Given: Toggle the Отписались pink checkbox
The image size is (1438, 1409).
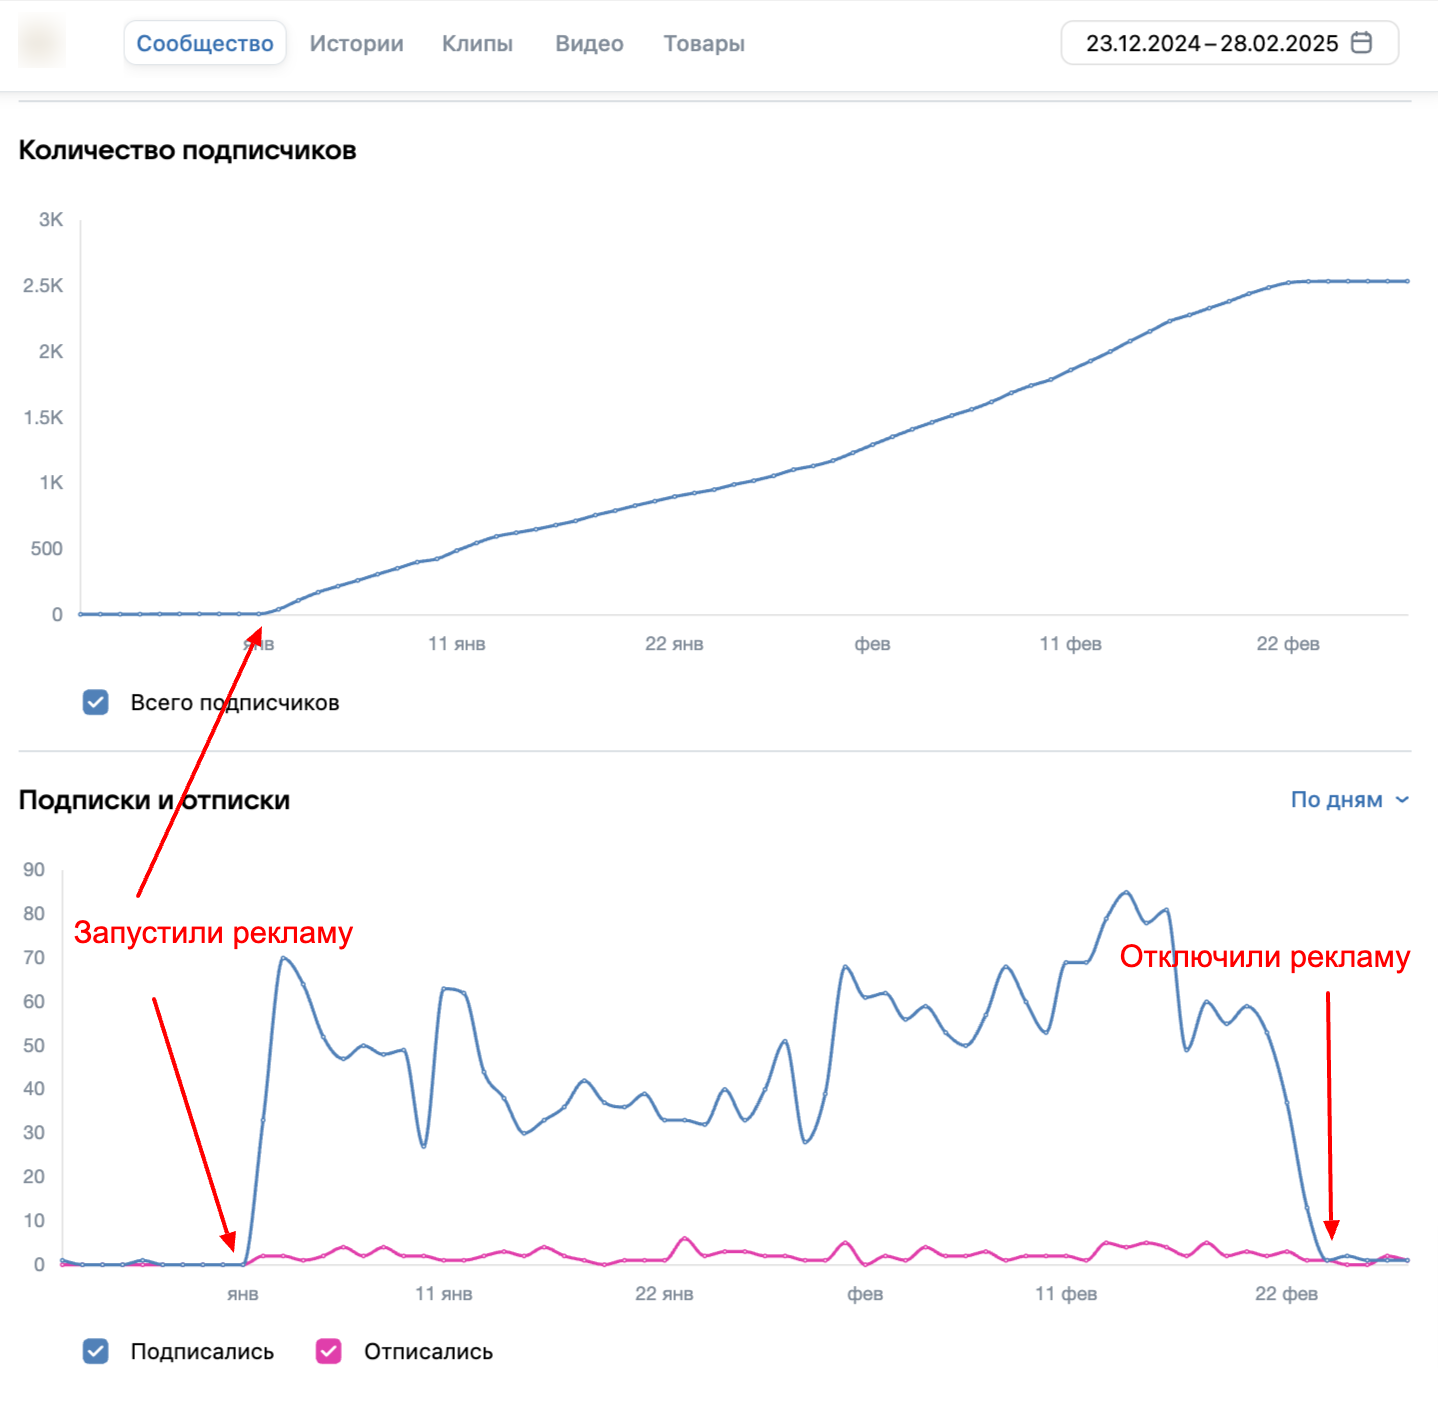Looking at the screenshot, I should 329,1351.
